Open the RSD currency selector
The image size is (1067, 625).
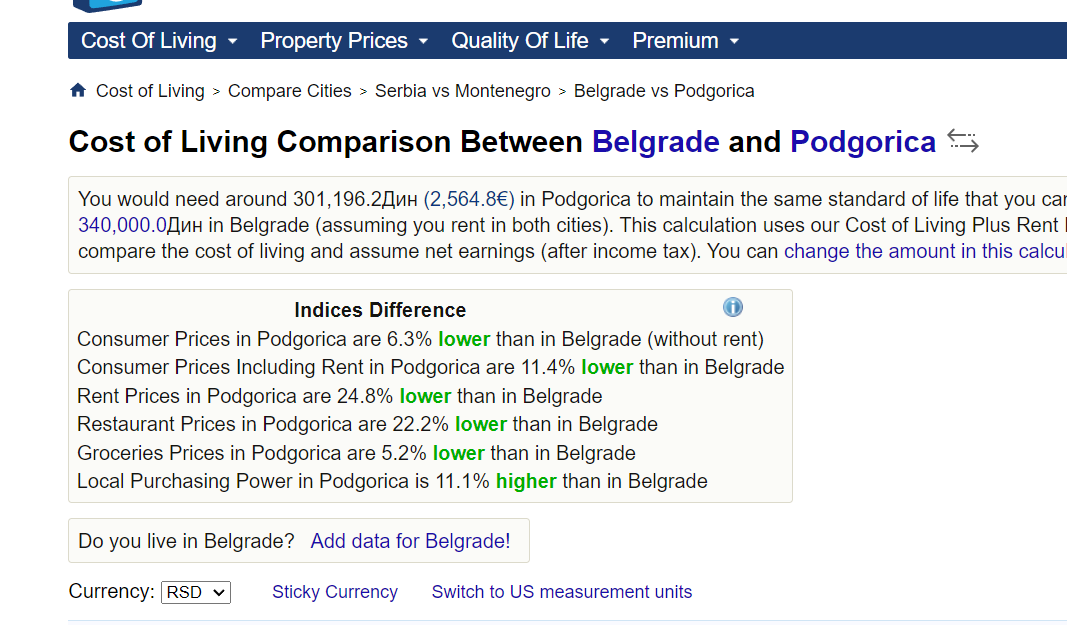(196, 592)
